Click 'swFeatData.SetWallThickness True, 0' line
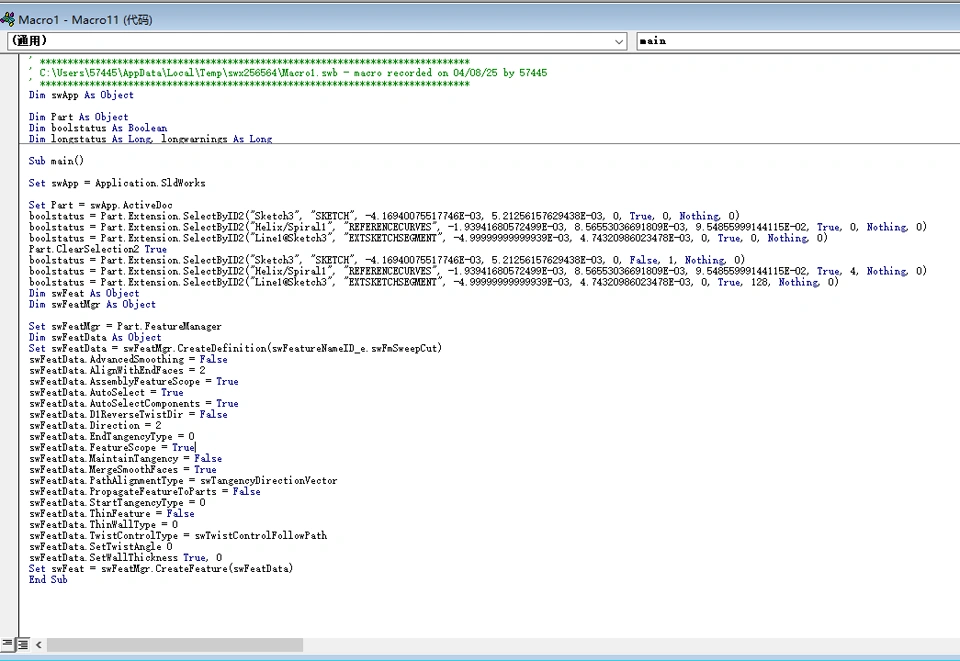This screenshot has width=960, height=661. (x=126, y=558)
